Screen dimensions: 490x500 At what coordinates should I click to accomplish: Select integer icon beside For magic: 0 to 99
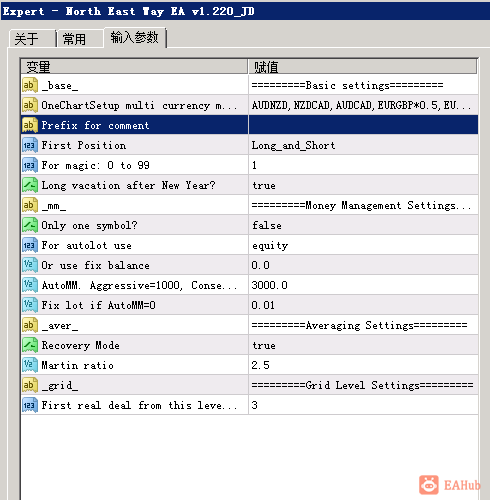(30, 165)
